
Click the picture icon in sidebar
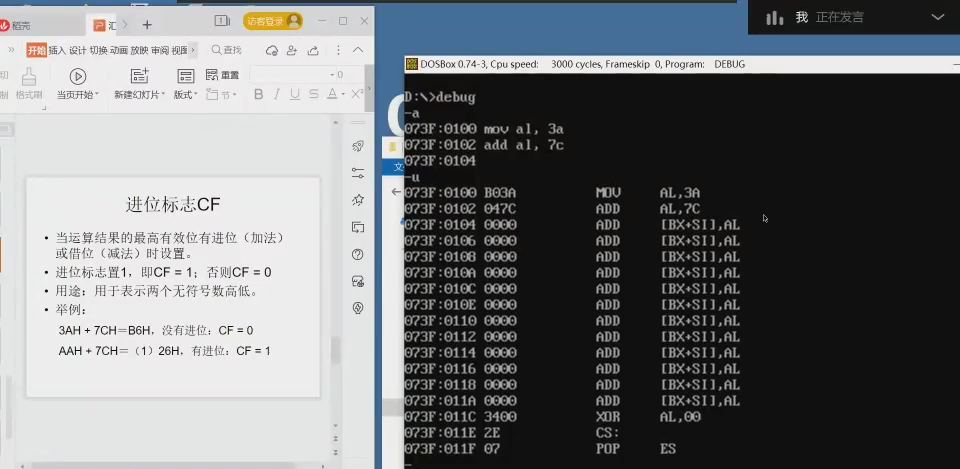tap(358, 281)
